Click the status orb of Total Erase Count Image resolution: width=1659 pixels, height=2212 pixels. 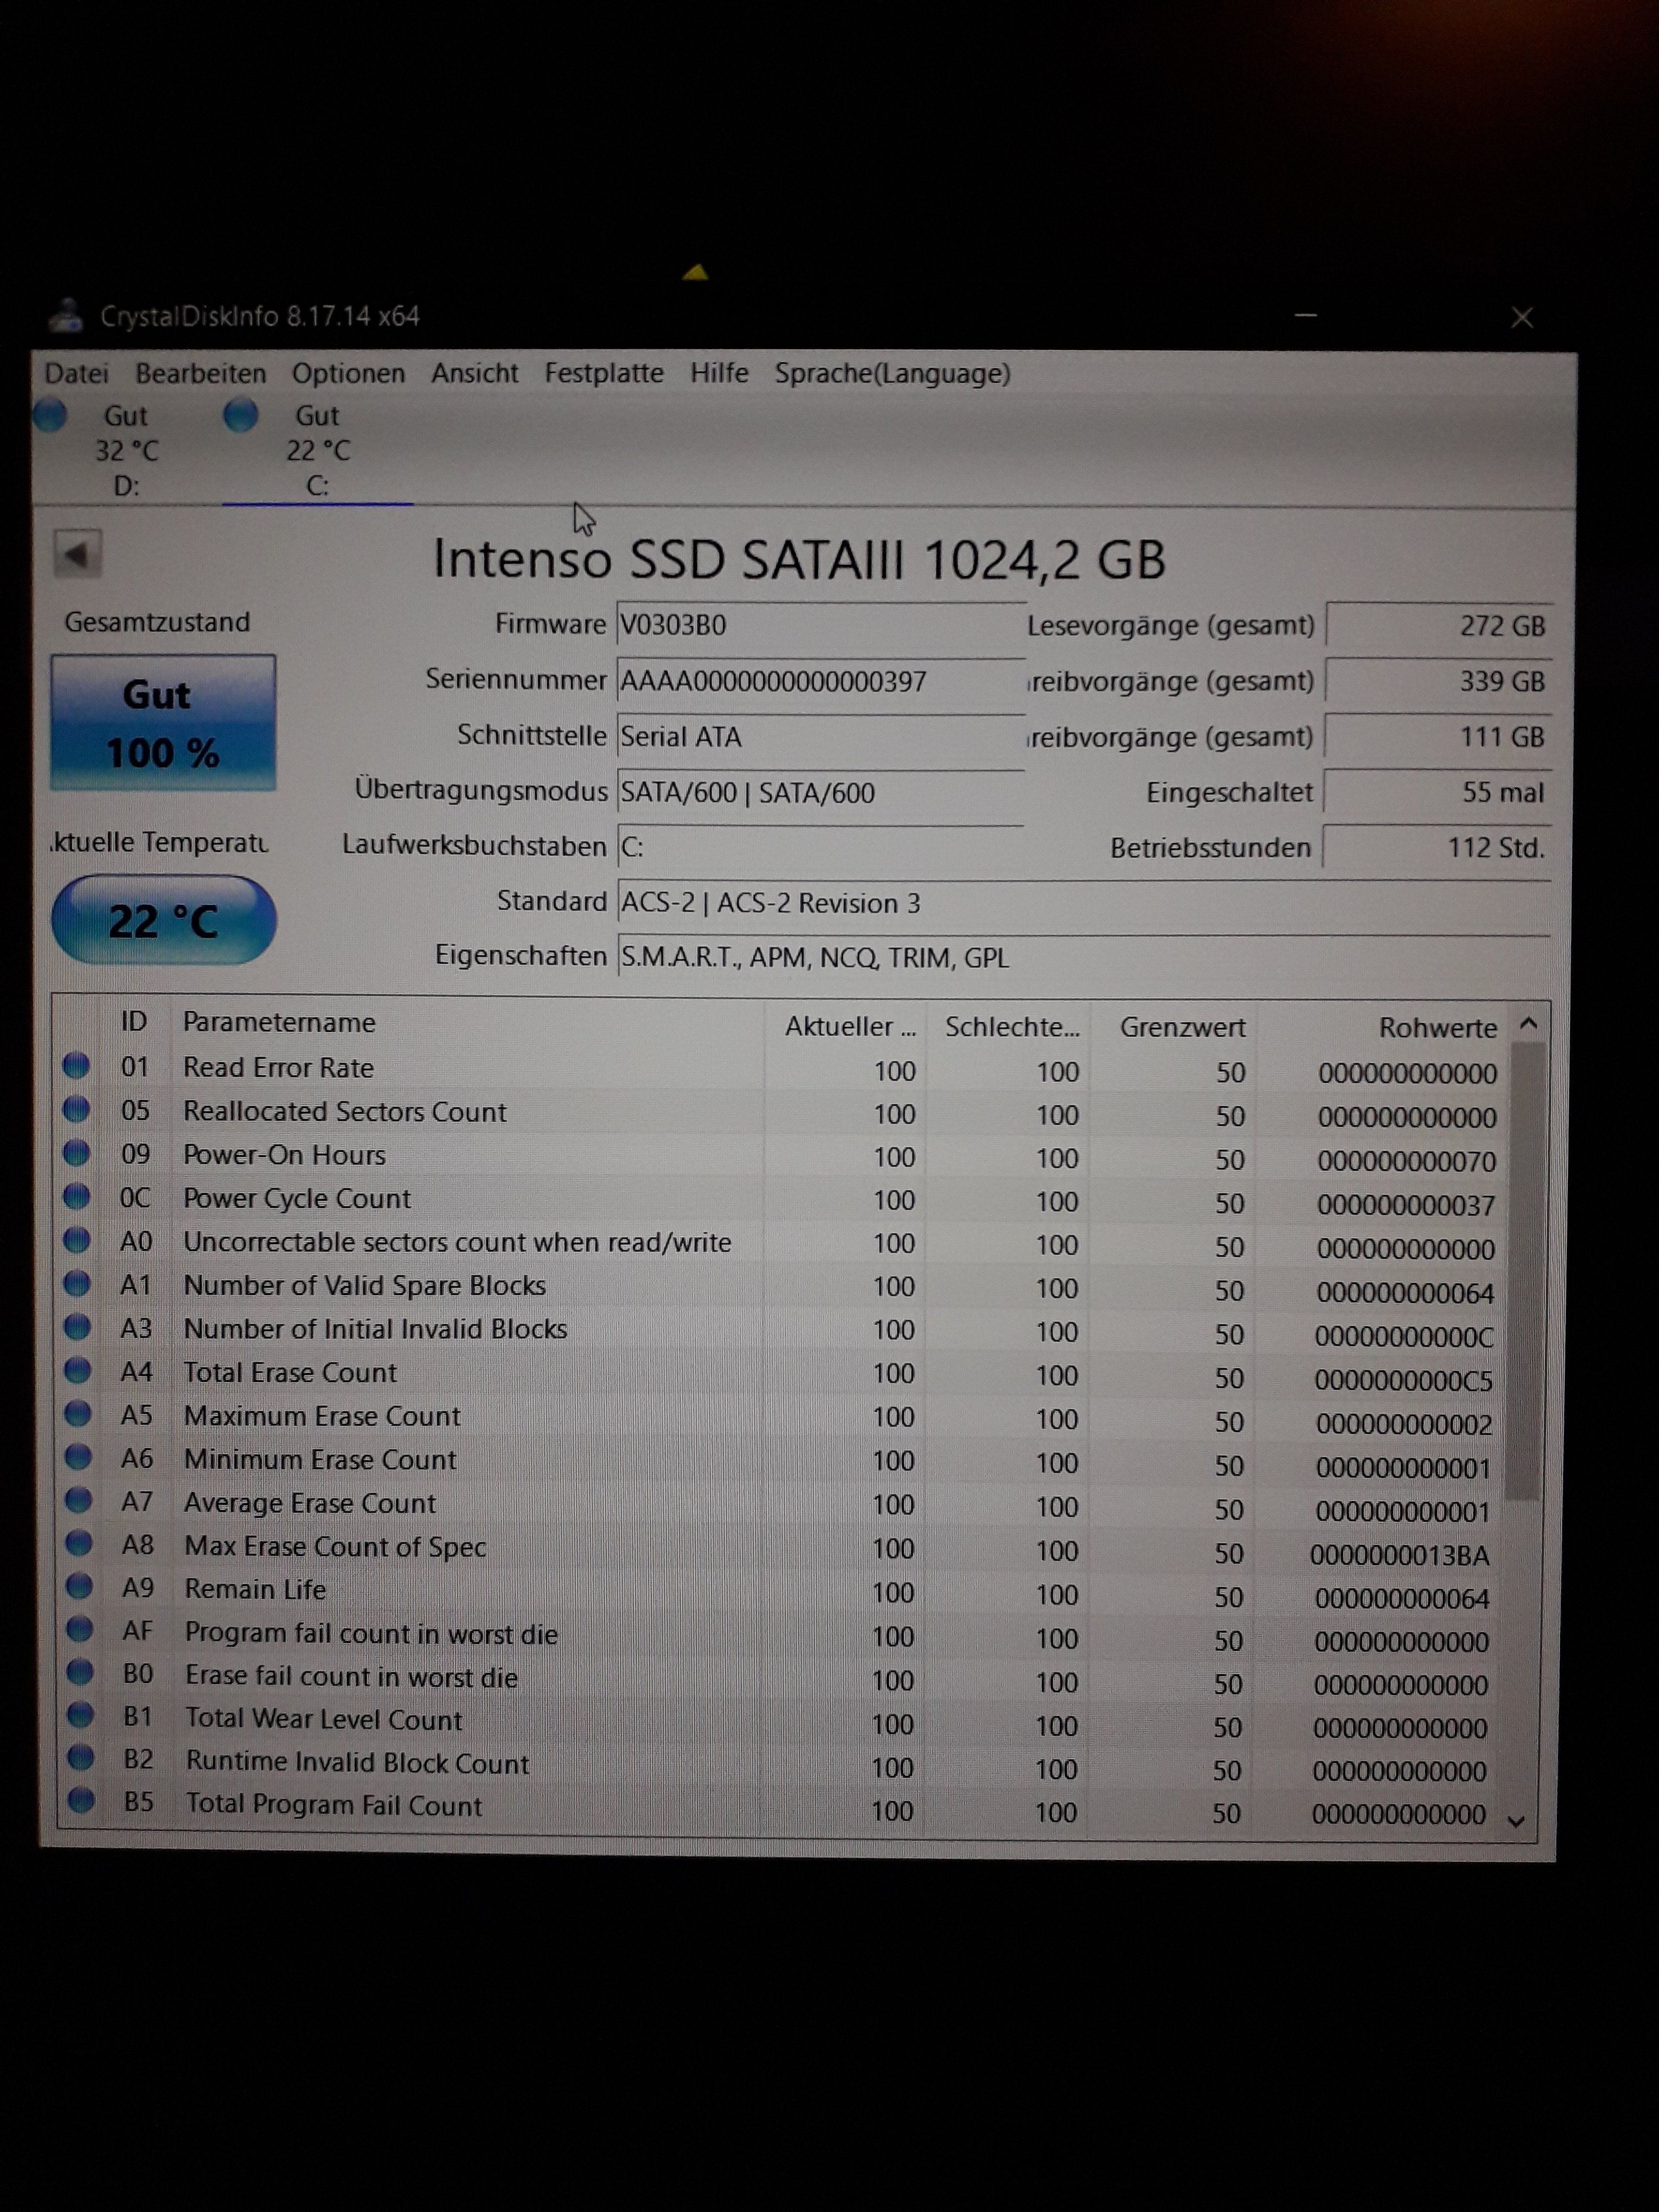click(x=78, y=1371)
